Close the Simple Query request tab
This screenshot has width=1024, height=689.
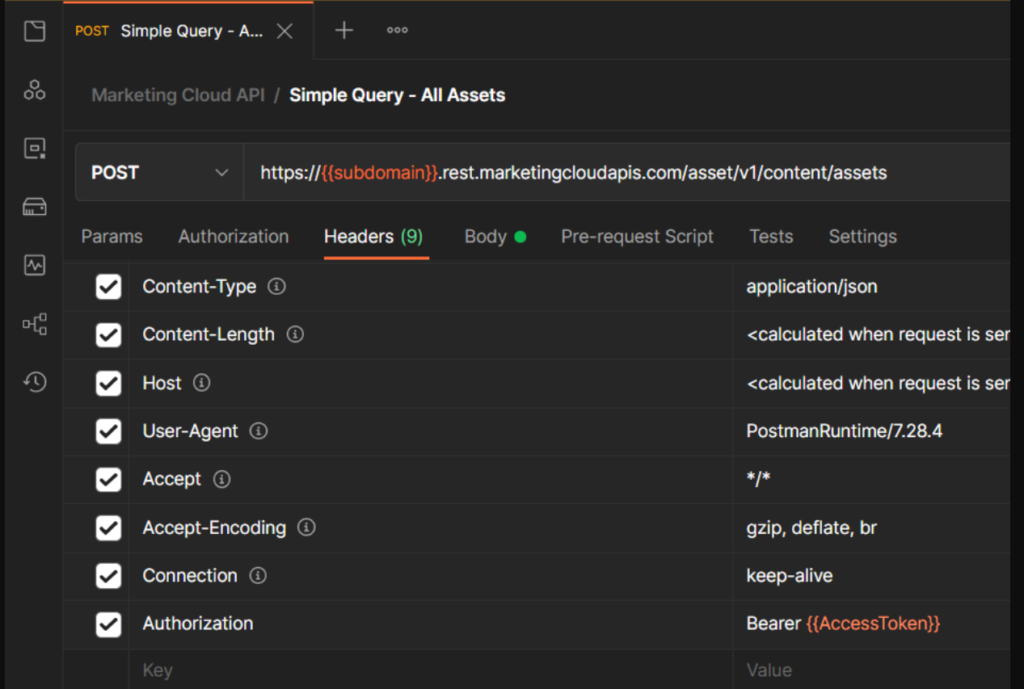coord(283,31)
